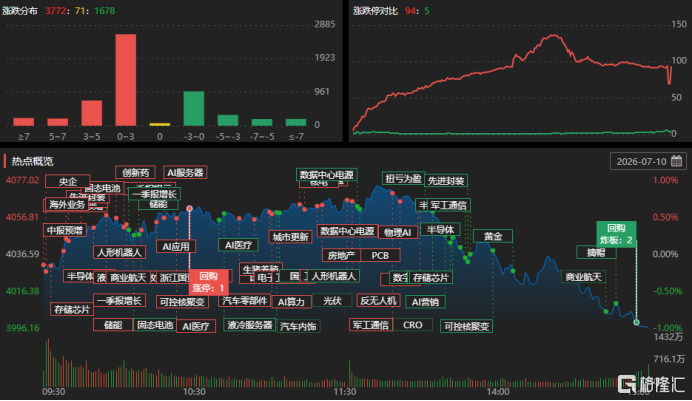The image size is (692, 401).
Task: Open the 摘帽 tag
Action: [x=596, y=252]
